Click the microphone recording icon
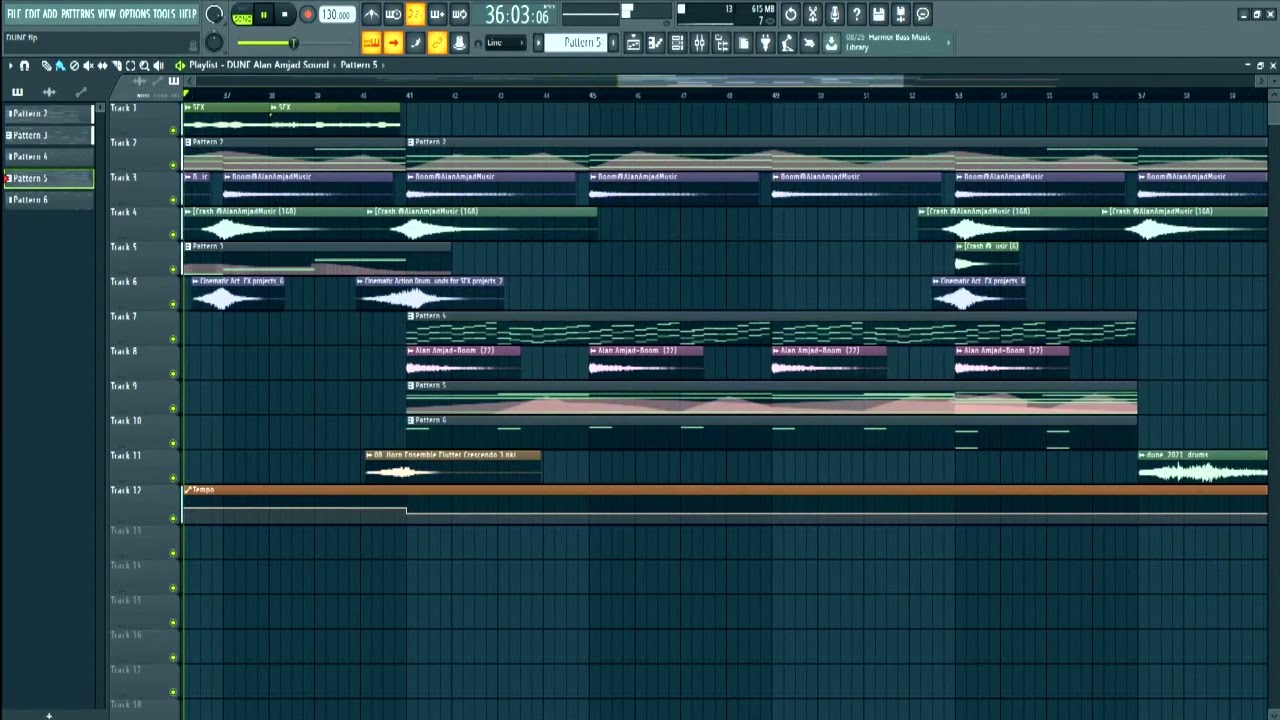Screen dimensions: 1280x720 point(834,14)
